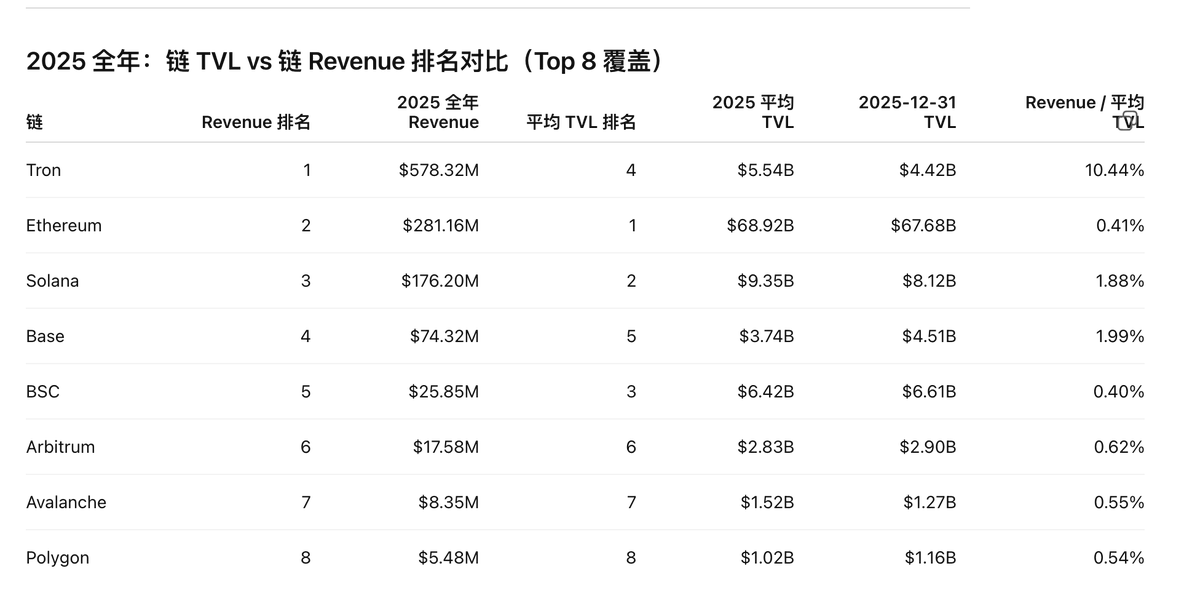Screen dimensions: 1200x598
Task: Click Polygon revenue value $5.48M
Action: [449, 557]
